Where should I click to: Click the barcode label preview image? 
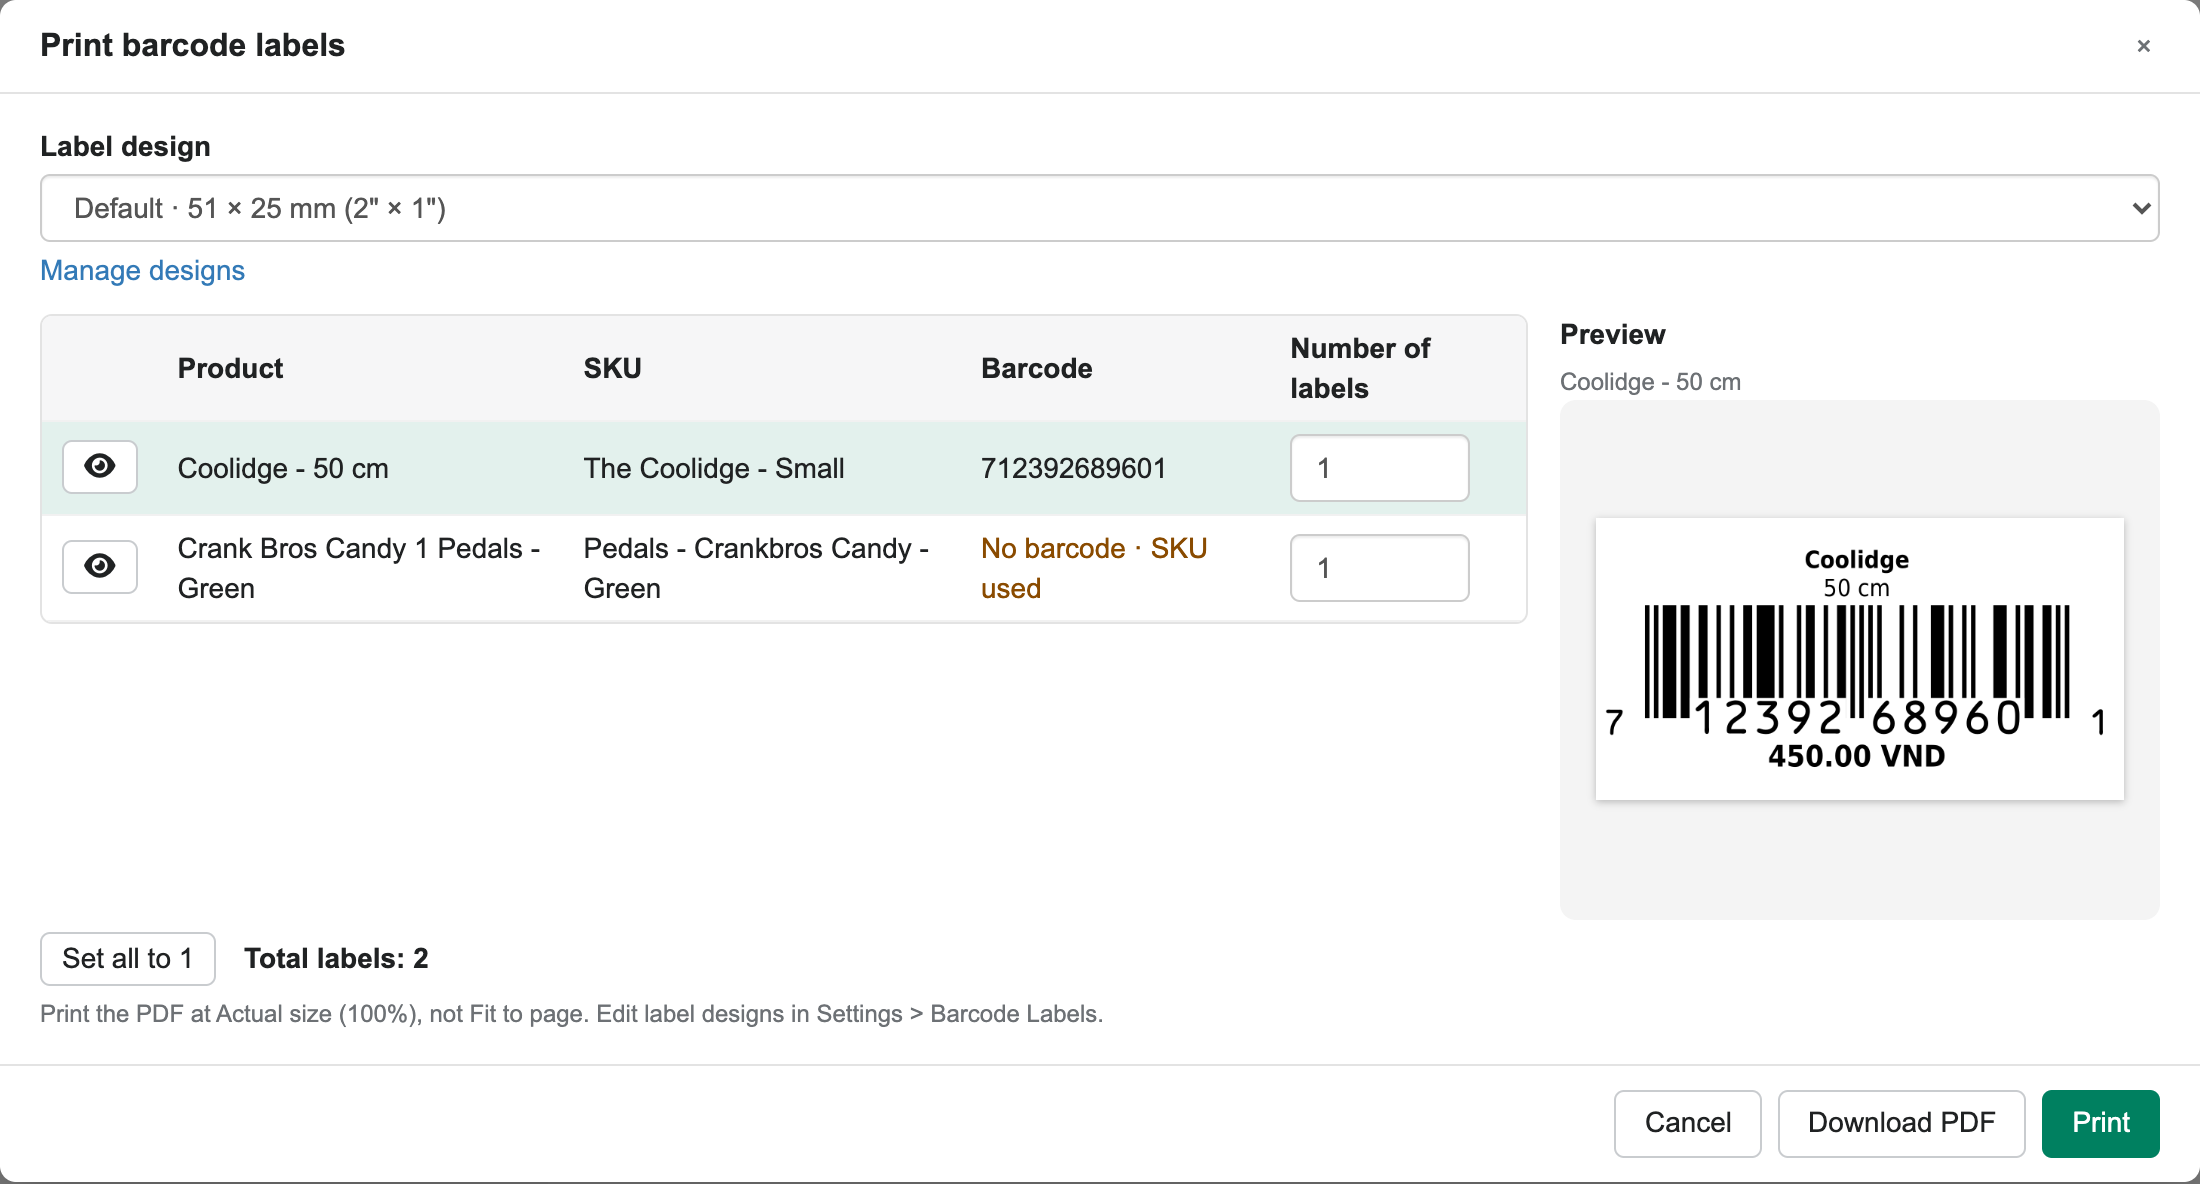coord(1859,659)
